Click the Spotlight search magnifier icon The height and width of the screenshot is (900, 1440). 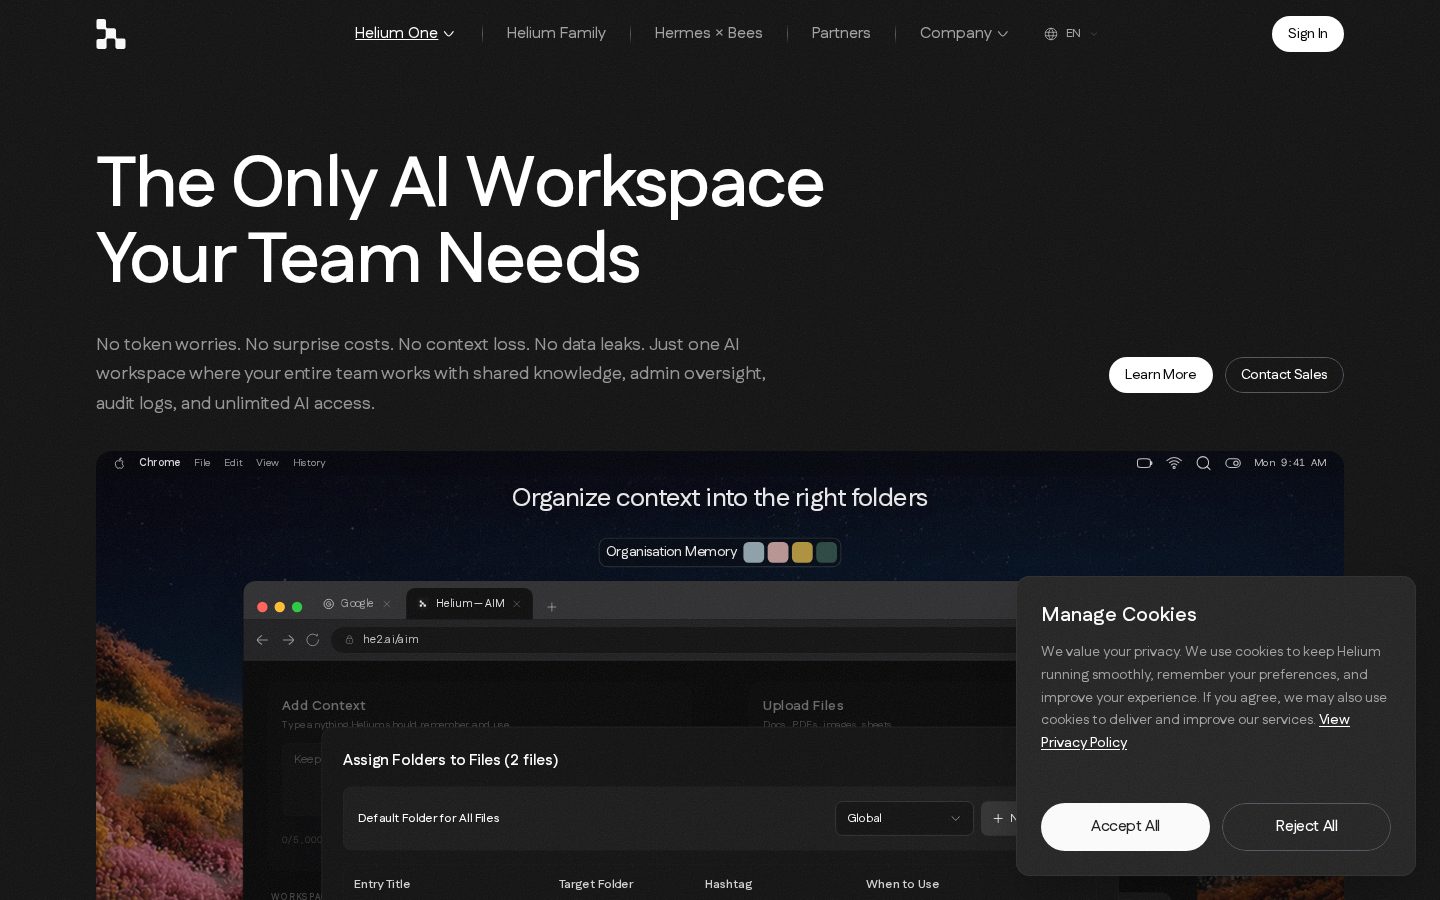point(1204,463)
